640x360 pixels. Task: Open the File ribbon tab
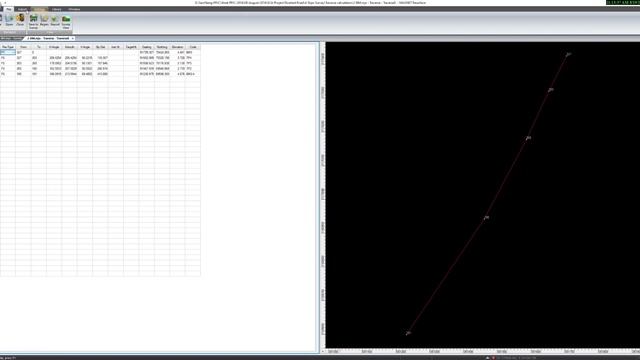point(8,9)
